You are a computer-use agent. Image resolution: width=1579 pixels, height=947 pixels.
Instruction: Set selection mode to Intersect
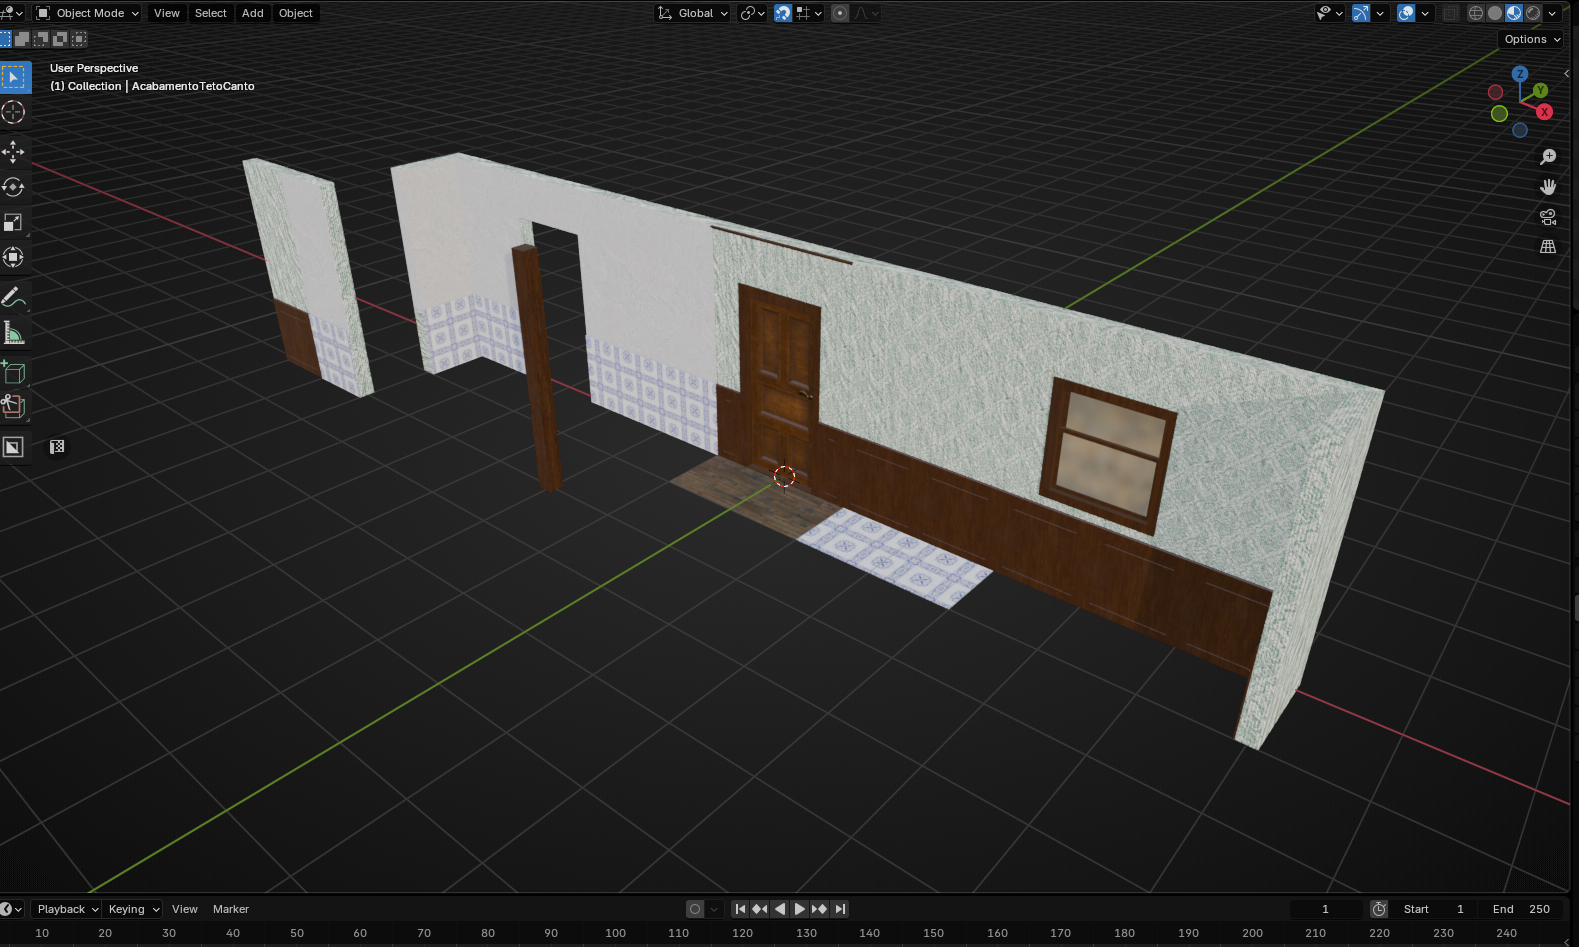coord(79,39)
